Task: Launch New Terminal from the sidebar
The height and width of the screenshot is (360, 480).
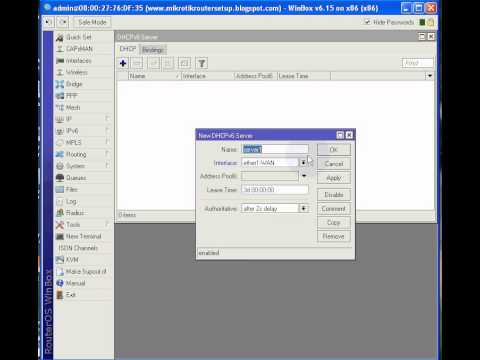Action: tap(83, 236)
